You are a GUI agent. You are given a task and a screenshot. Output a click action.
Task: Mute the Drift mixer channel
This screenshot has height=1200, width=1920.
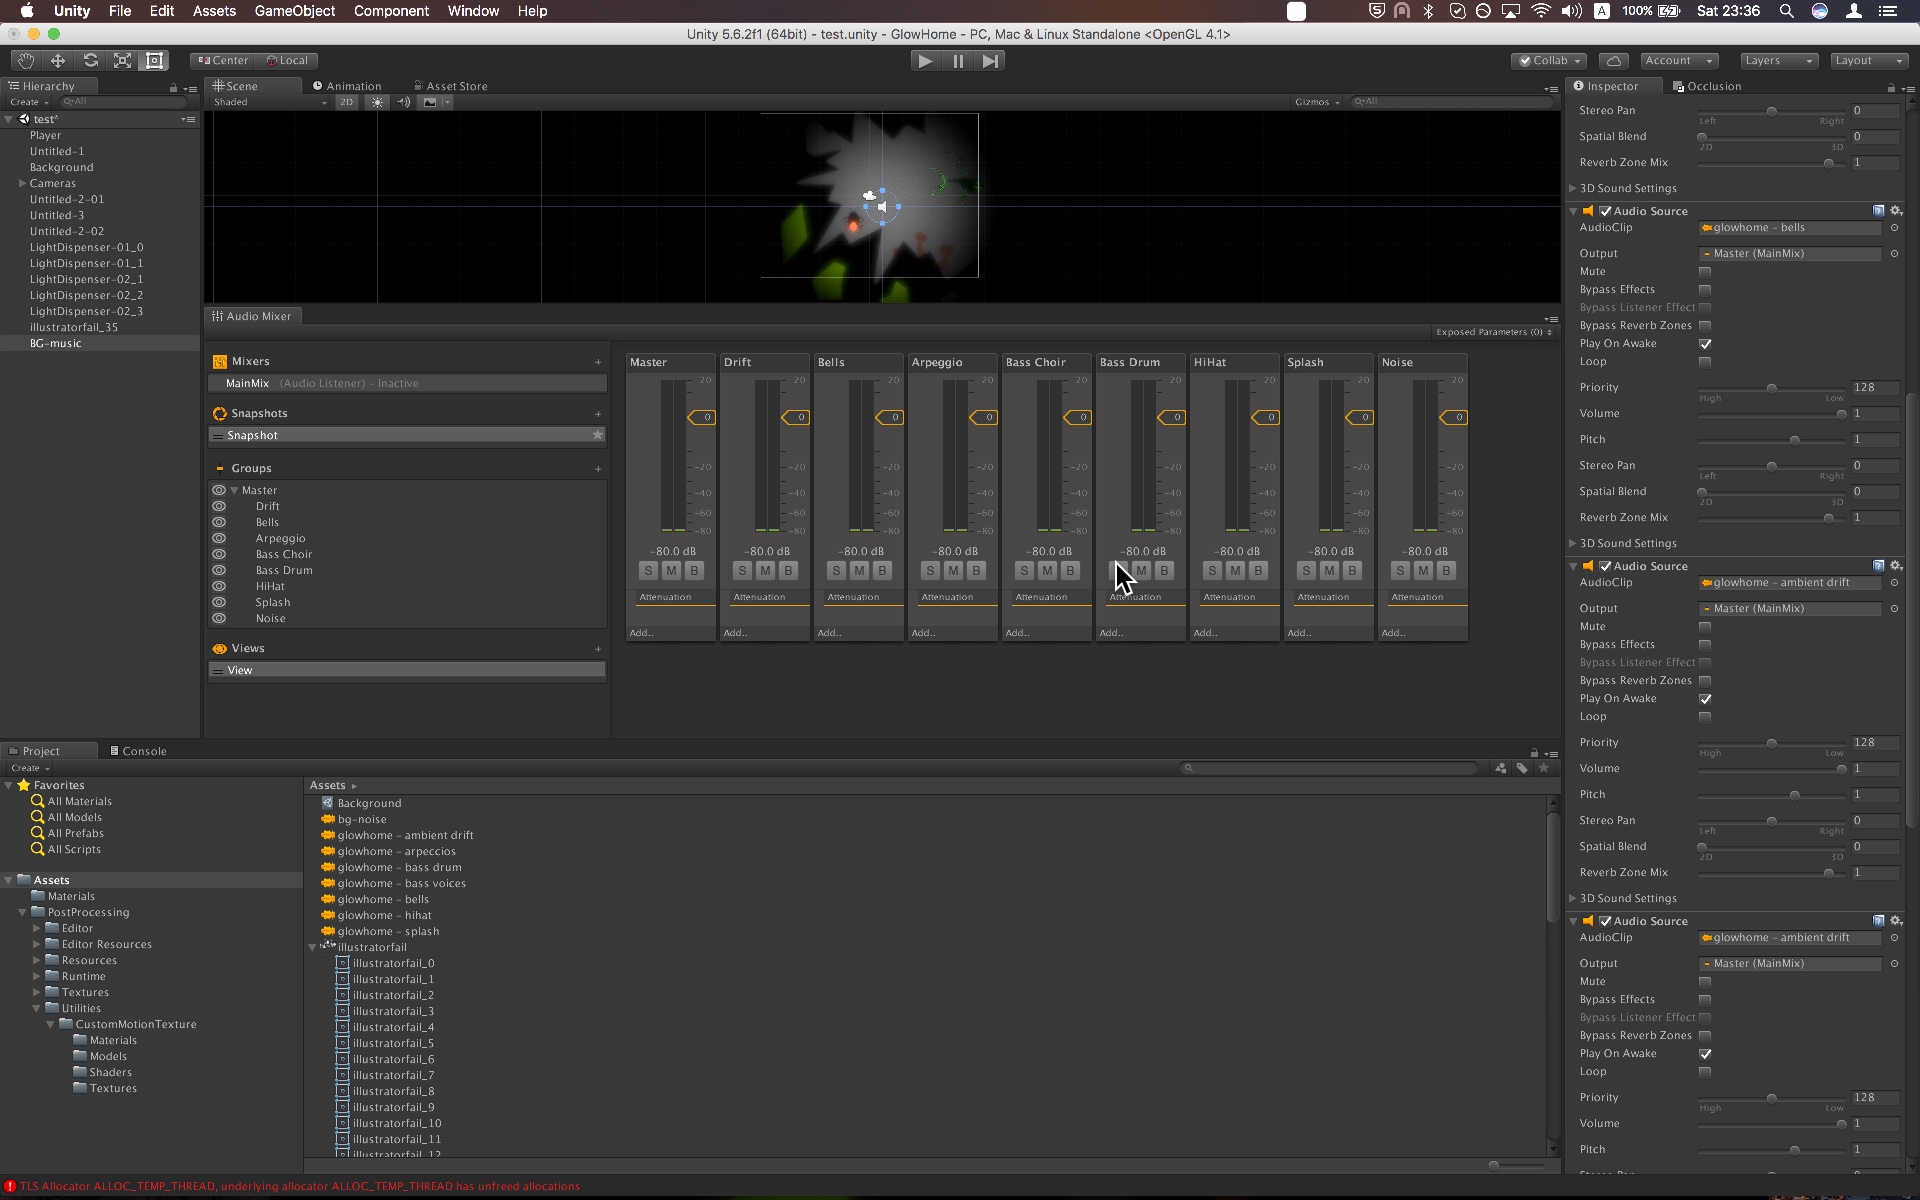click(765, 571)
